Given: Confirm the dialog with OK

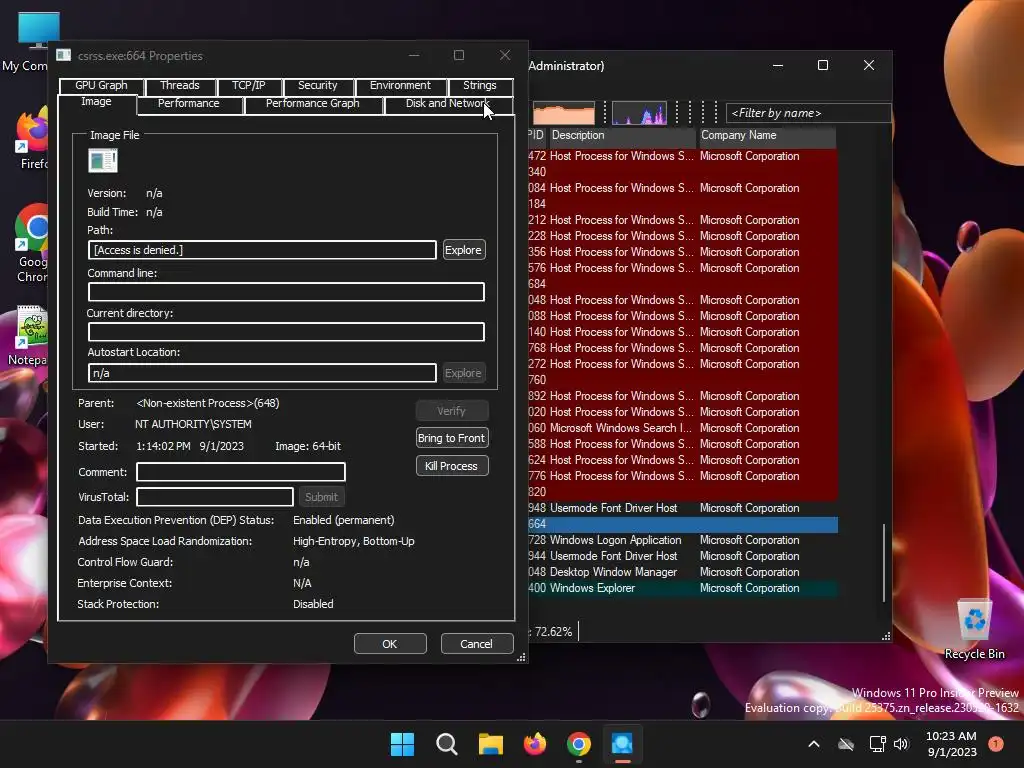Looking at the screenshot, I should [390, 644].
